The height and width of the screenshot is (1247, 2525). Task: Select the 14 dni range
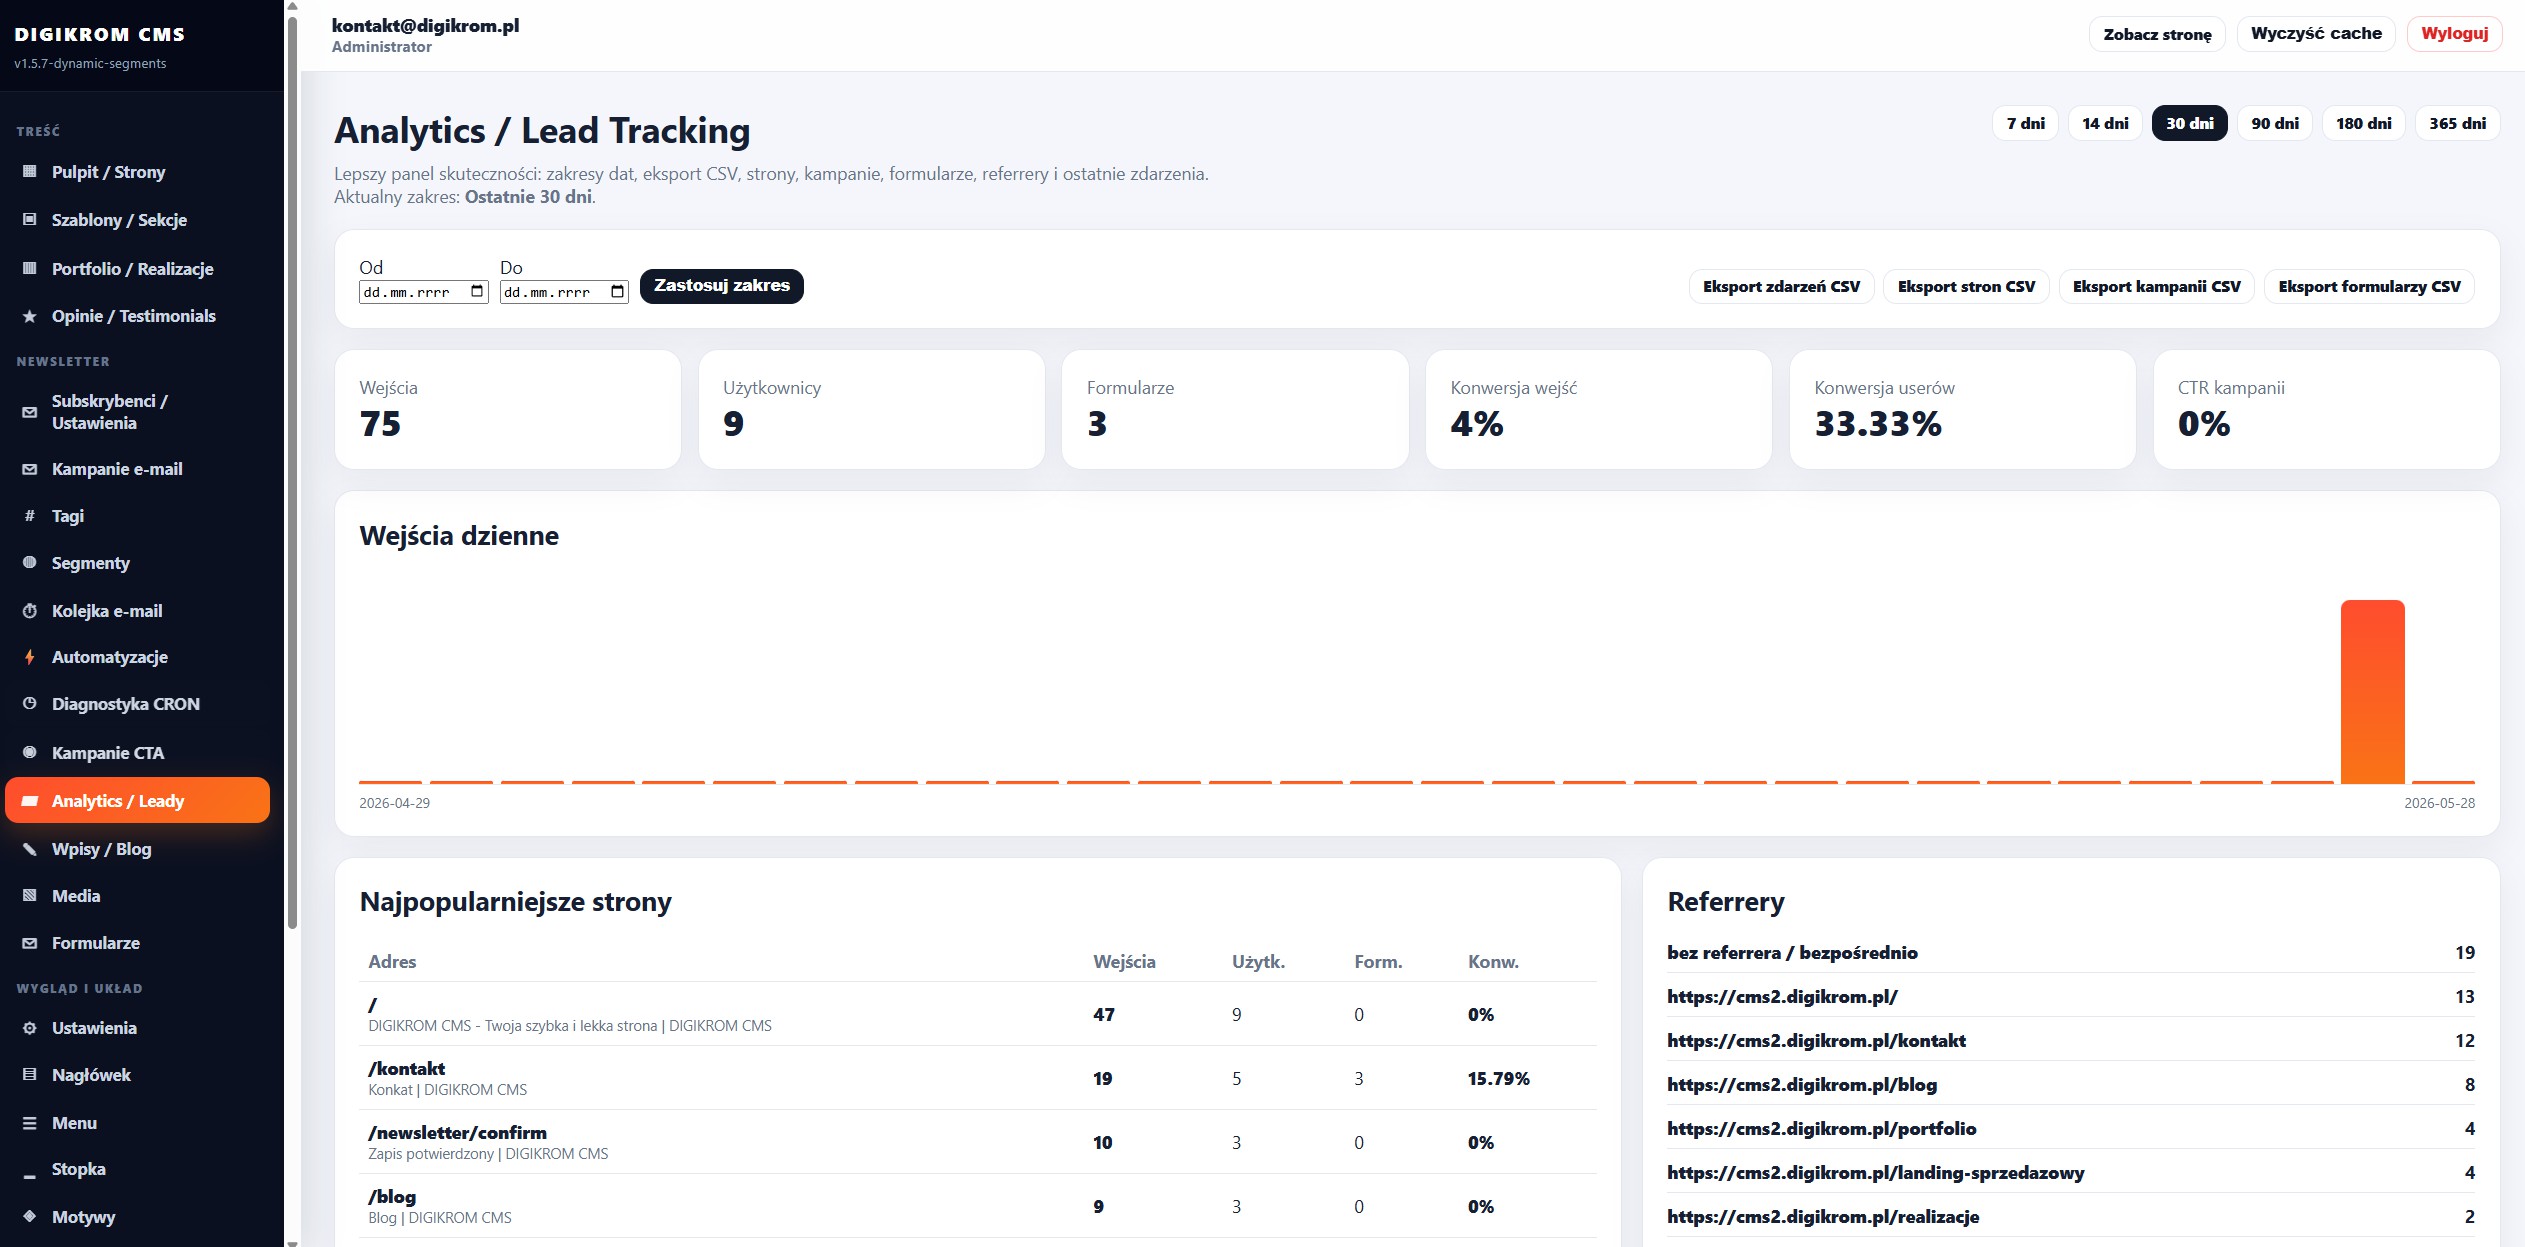point(2105,123)
